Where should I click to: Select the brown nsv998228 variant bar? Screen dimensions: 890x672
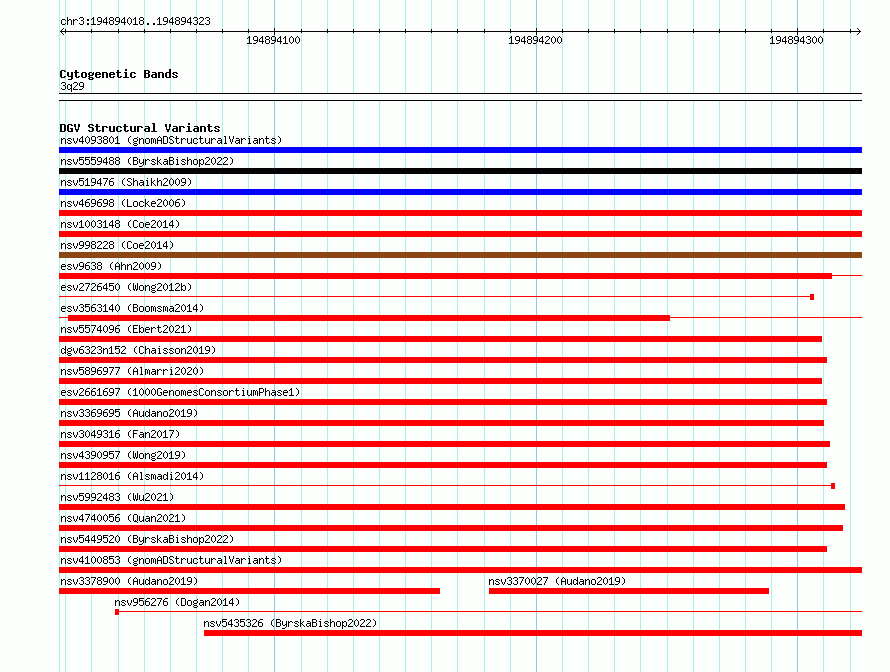(460, 255)
